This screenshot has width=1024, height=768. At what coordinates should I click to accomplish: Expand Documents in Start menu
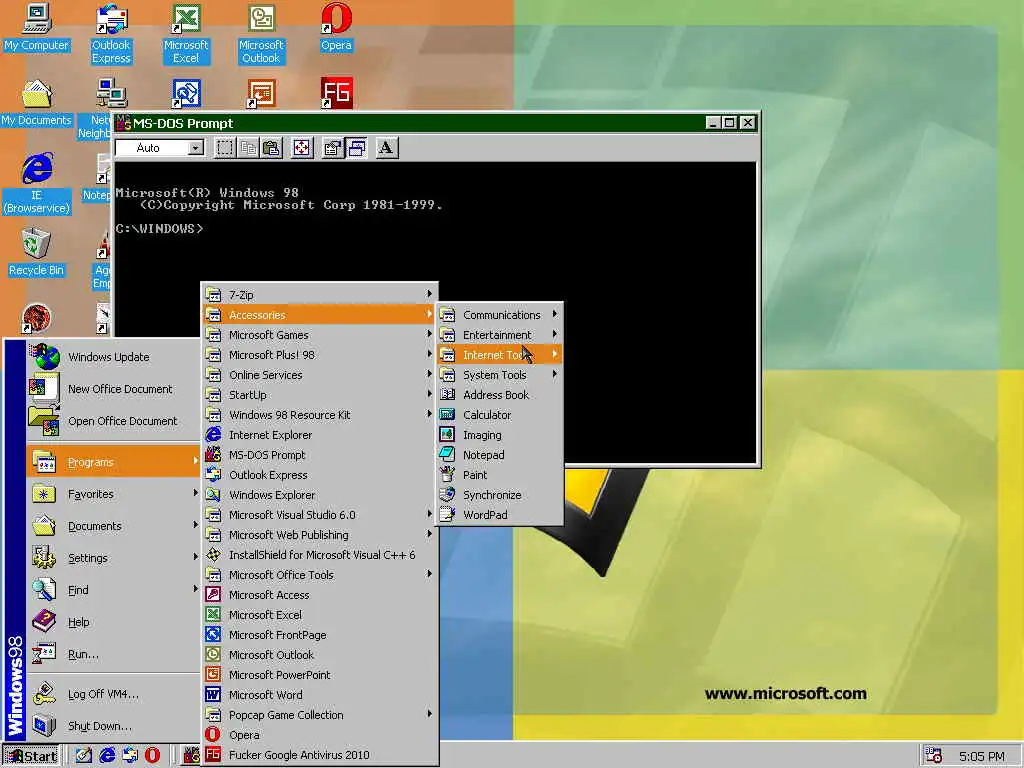pos(113,526)
